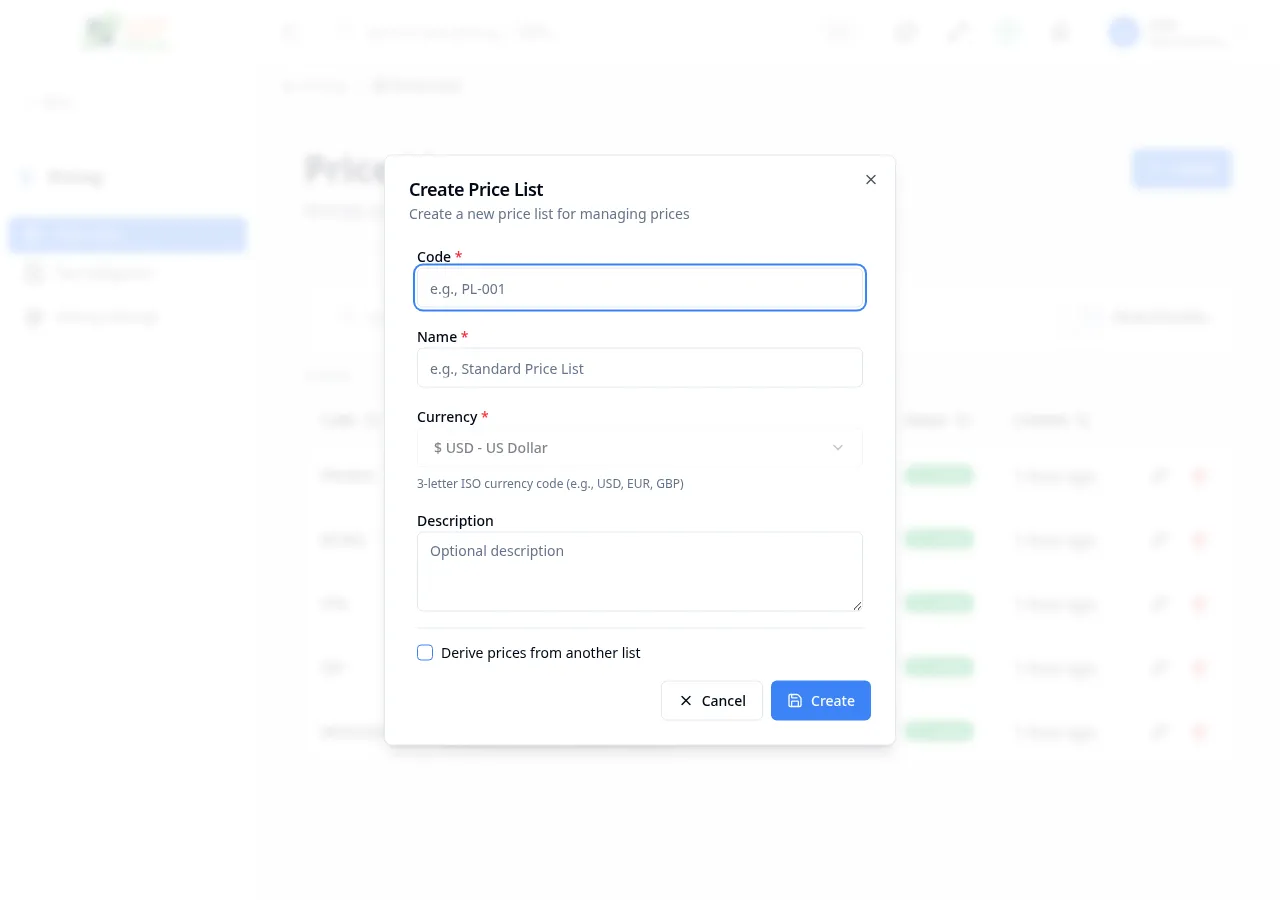Cancel the Create Price List dialog
1280x900 pixels.
click(712, 700)
